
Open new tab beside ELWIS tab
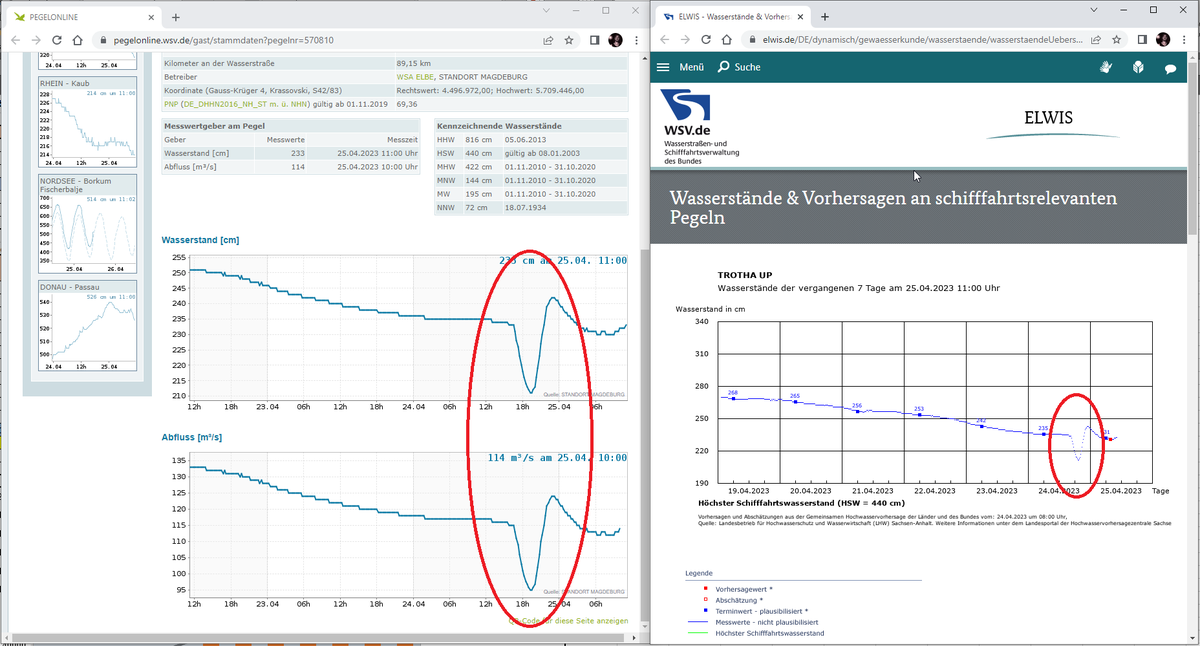coord(825,17)
